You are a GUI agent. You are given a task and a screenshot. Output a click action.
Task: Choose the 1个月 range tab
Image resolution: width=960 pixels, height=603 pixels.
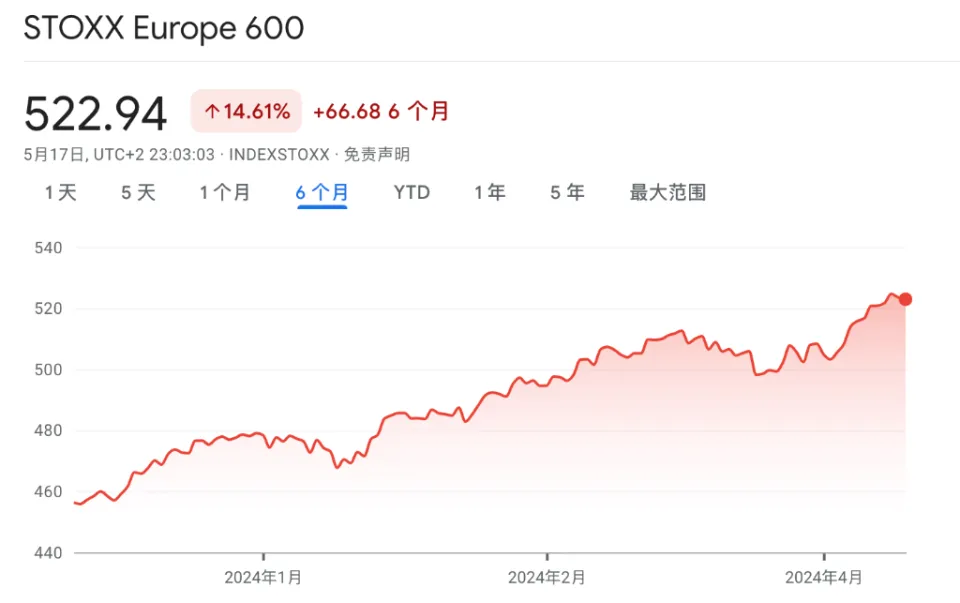point(225,192)
